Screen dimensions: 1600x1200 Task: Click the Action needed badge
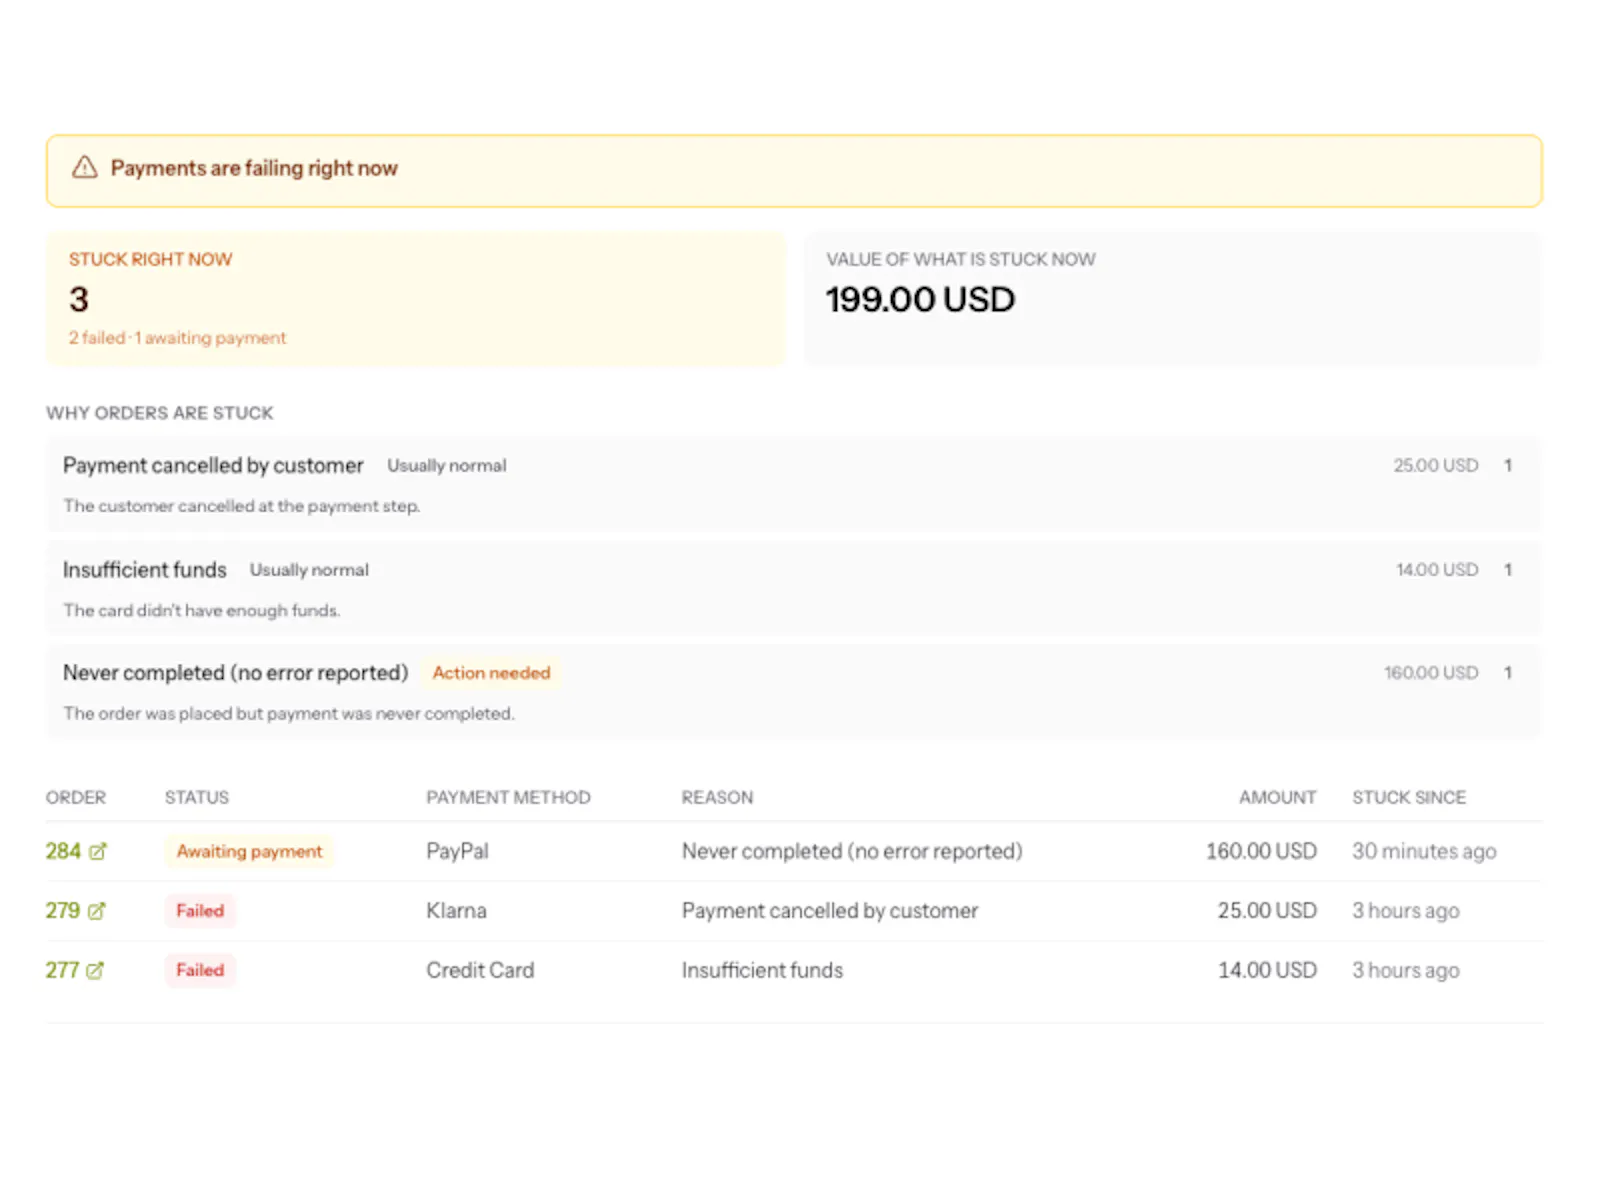491,673
